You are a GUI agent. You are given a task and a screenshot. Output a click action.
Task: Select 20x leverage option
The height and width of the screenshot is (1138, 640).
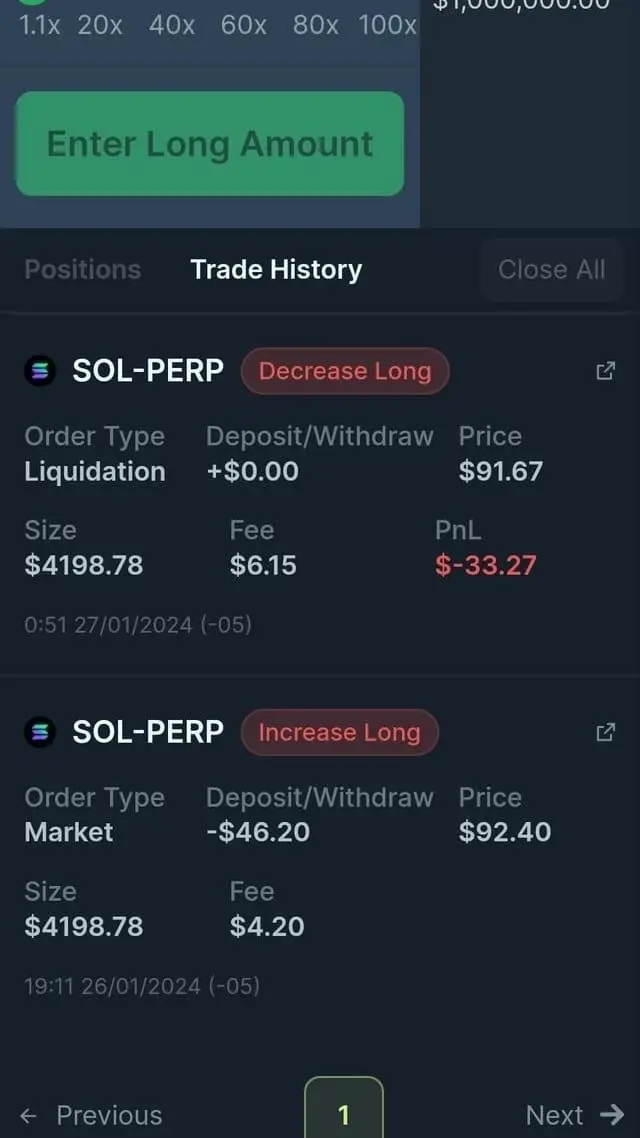tap(100, 25)
